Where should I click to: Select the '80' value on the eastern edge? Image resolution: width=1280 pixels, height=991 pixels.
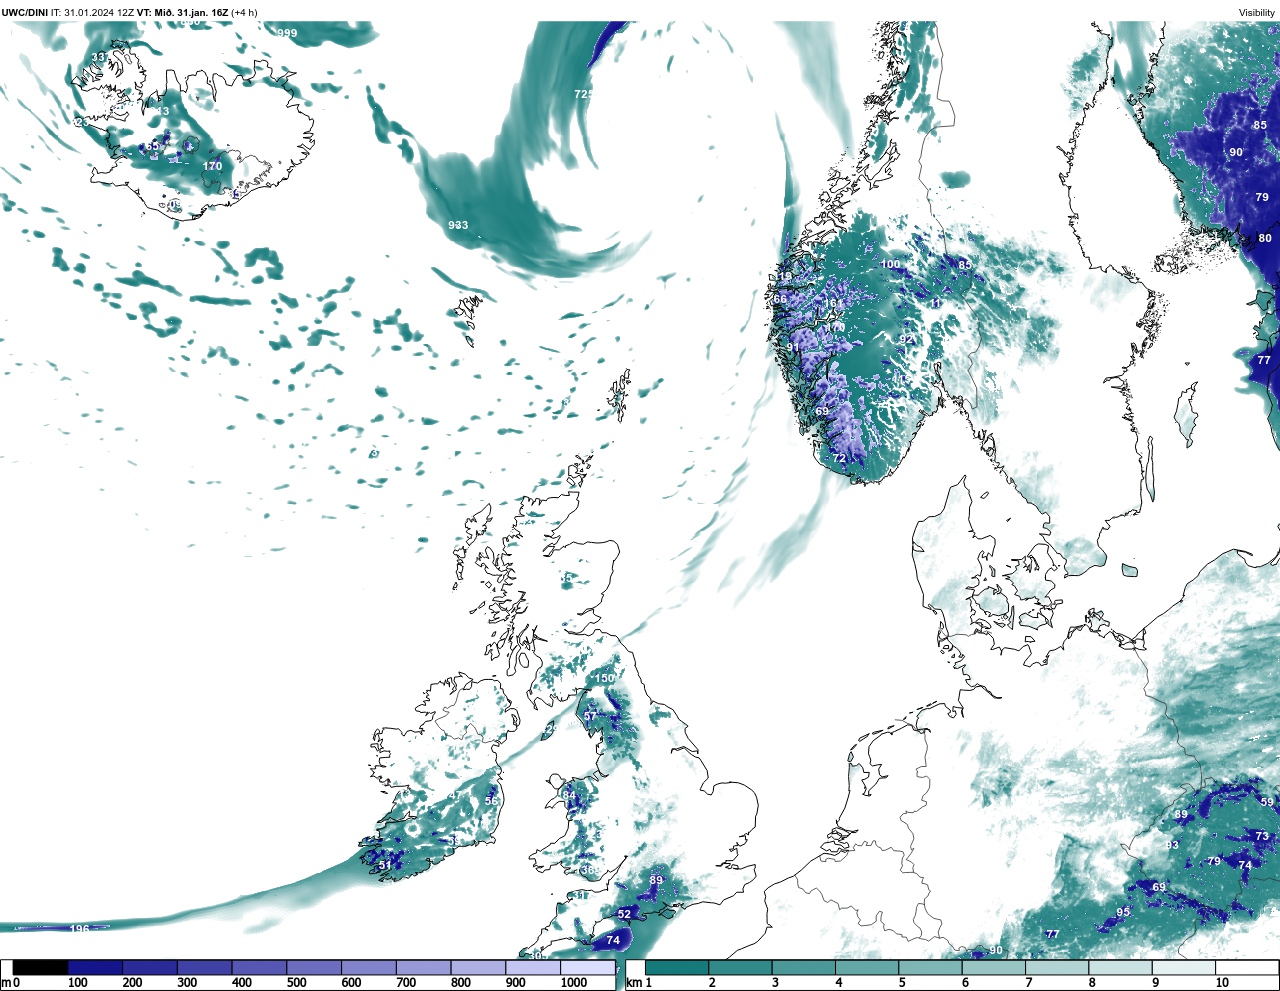(1265, 238)
